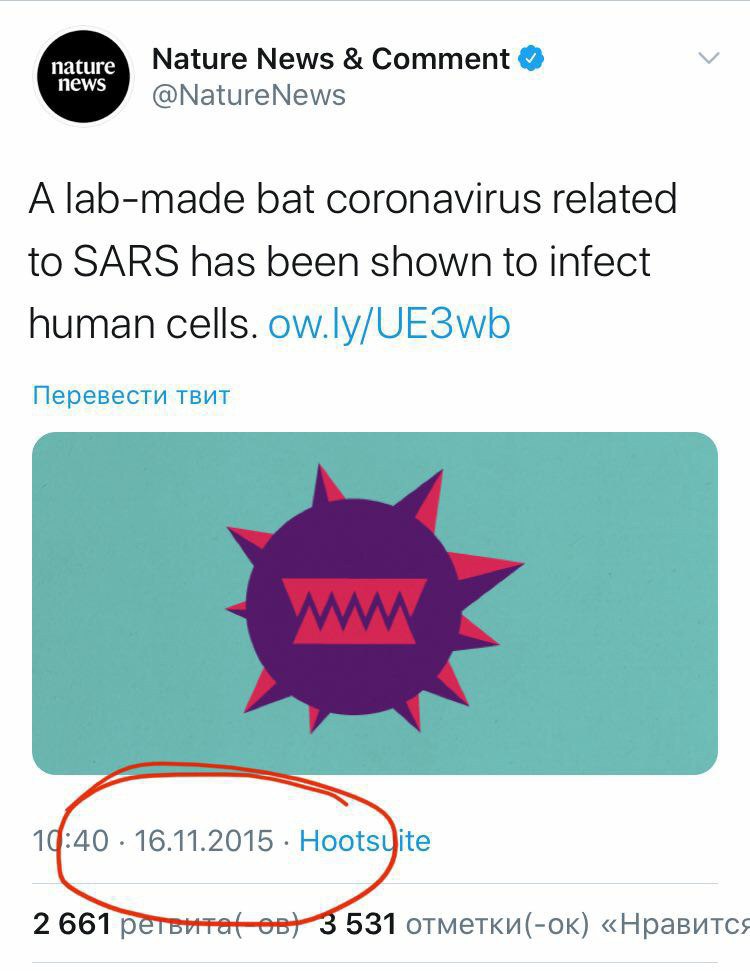750x971 pixels.
Task: Open the ow.ly/UE3wb link
Action: (x=389, y=325)
